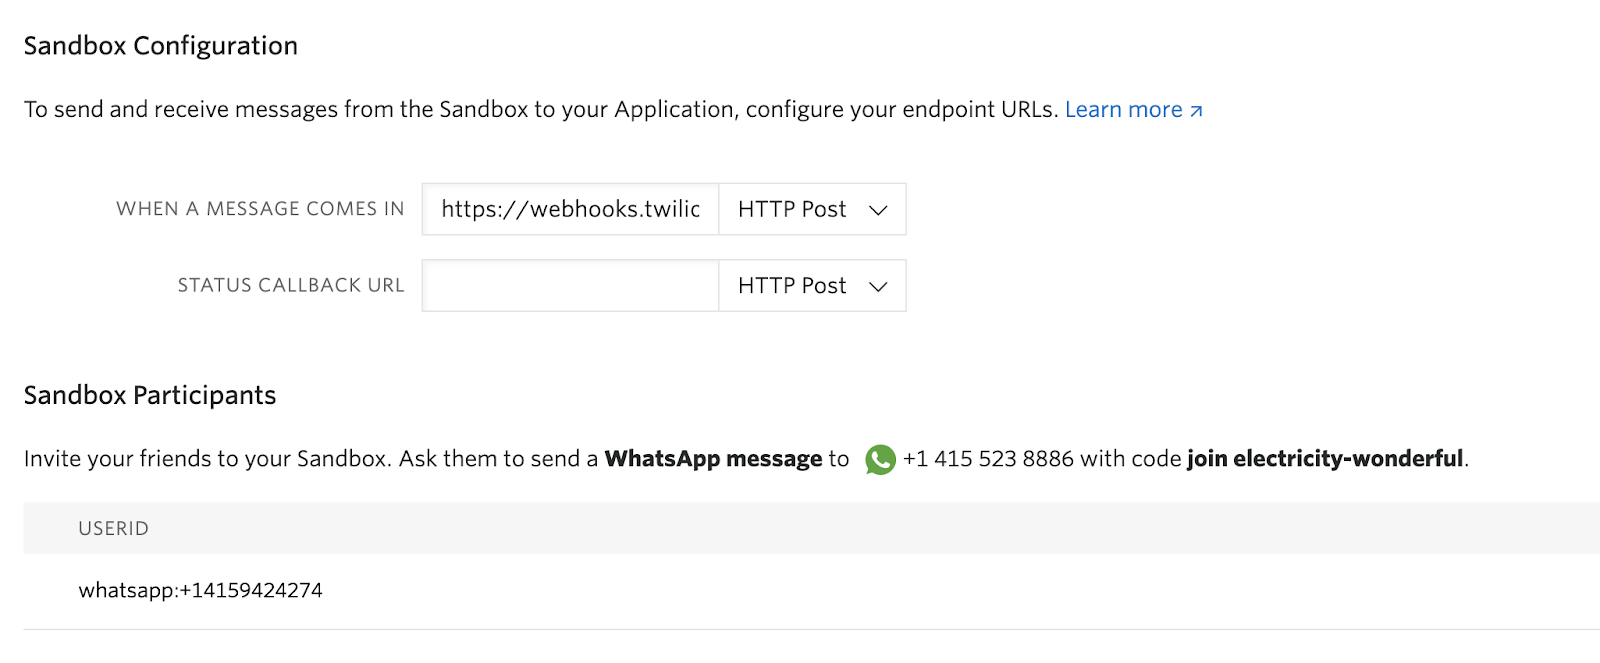Edit the When a Message Comes In URL field
Screen dimensions: 1600x663
coord(570,209)
